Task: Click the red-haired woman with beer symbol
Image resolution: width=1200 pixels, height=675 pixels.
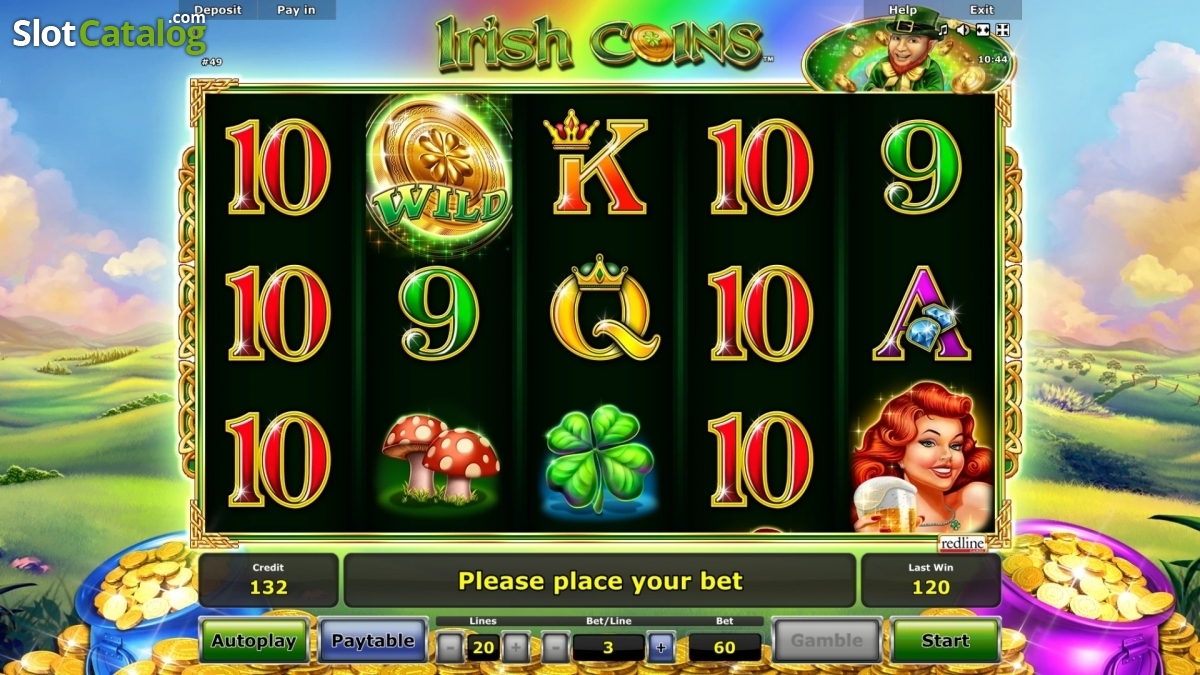Action: click(x=922, y=457)
